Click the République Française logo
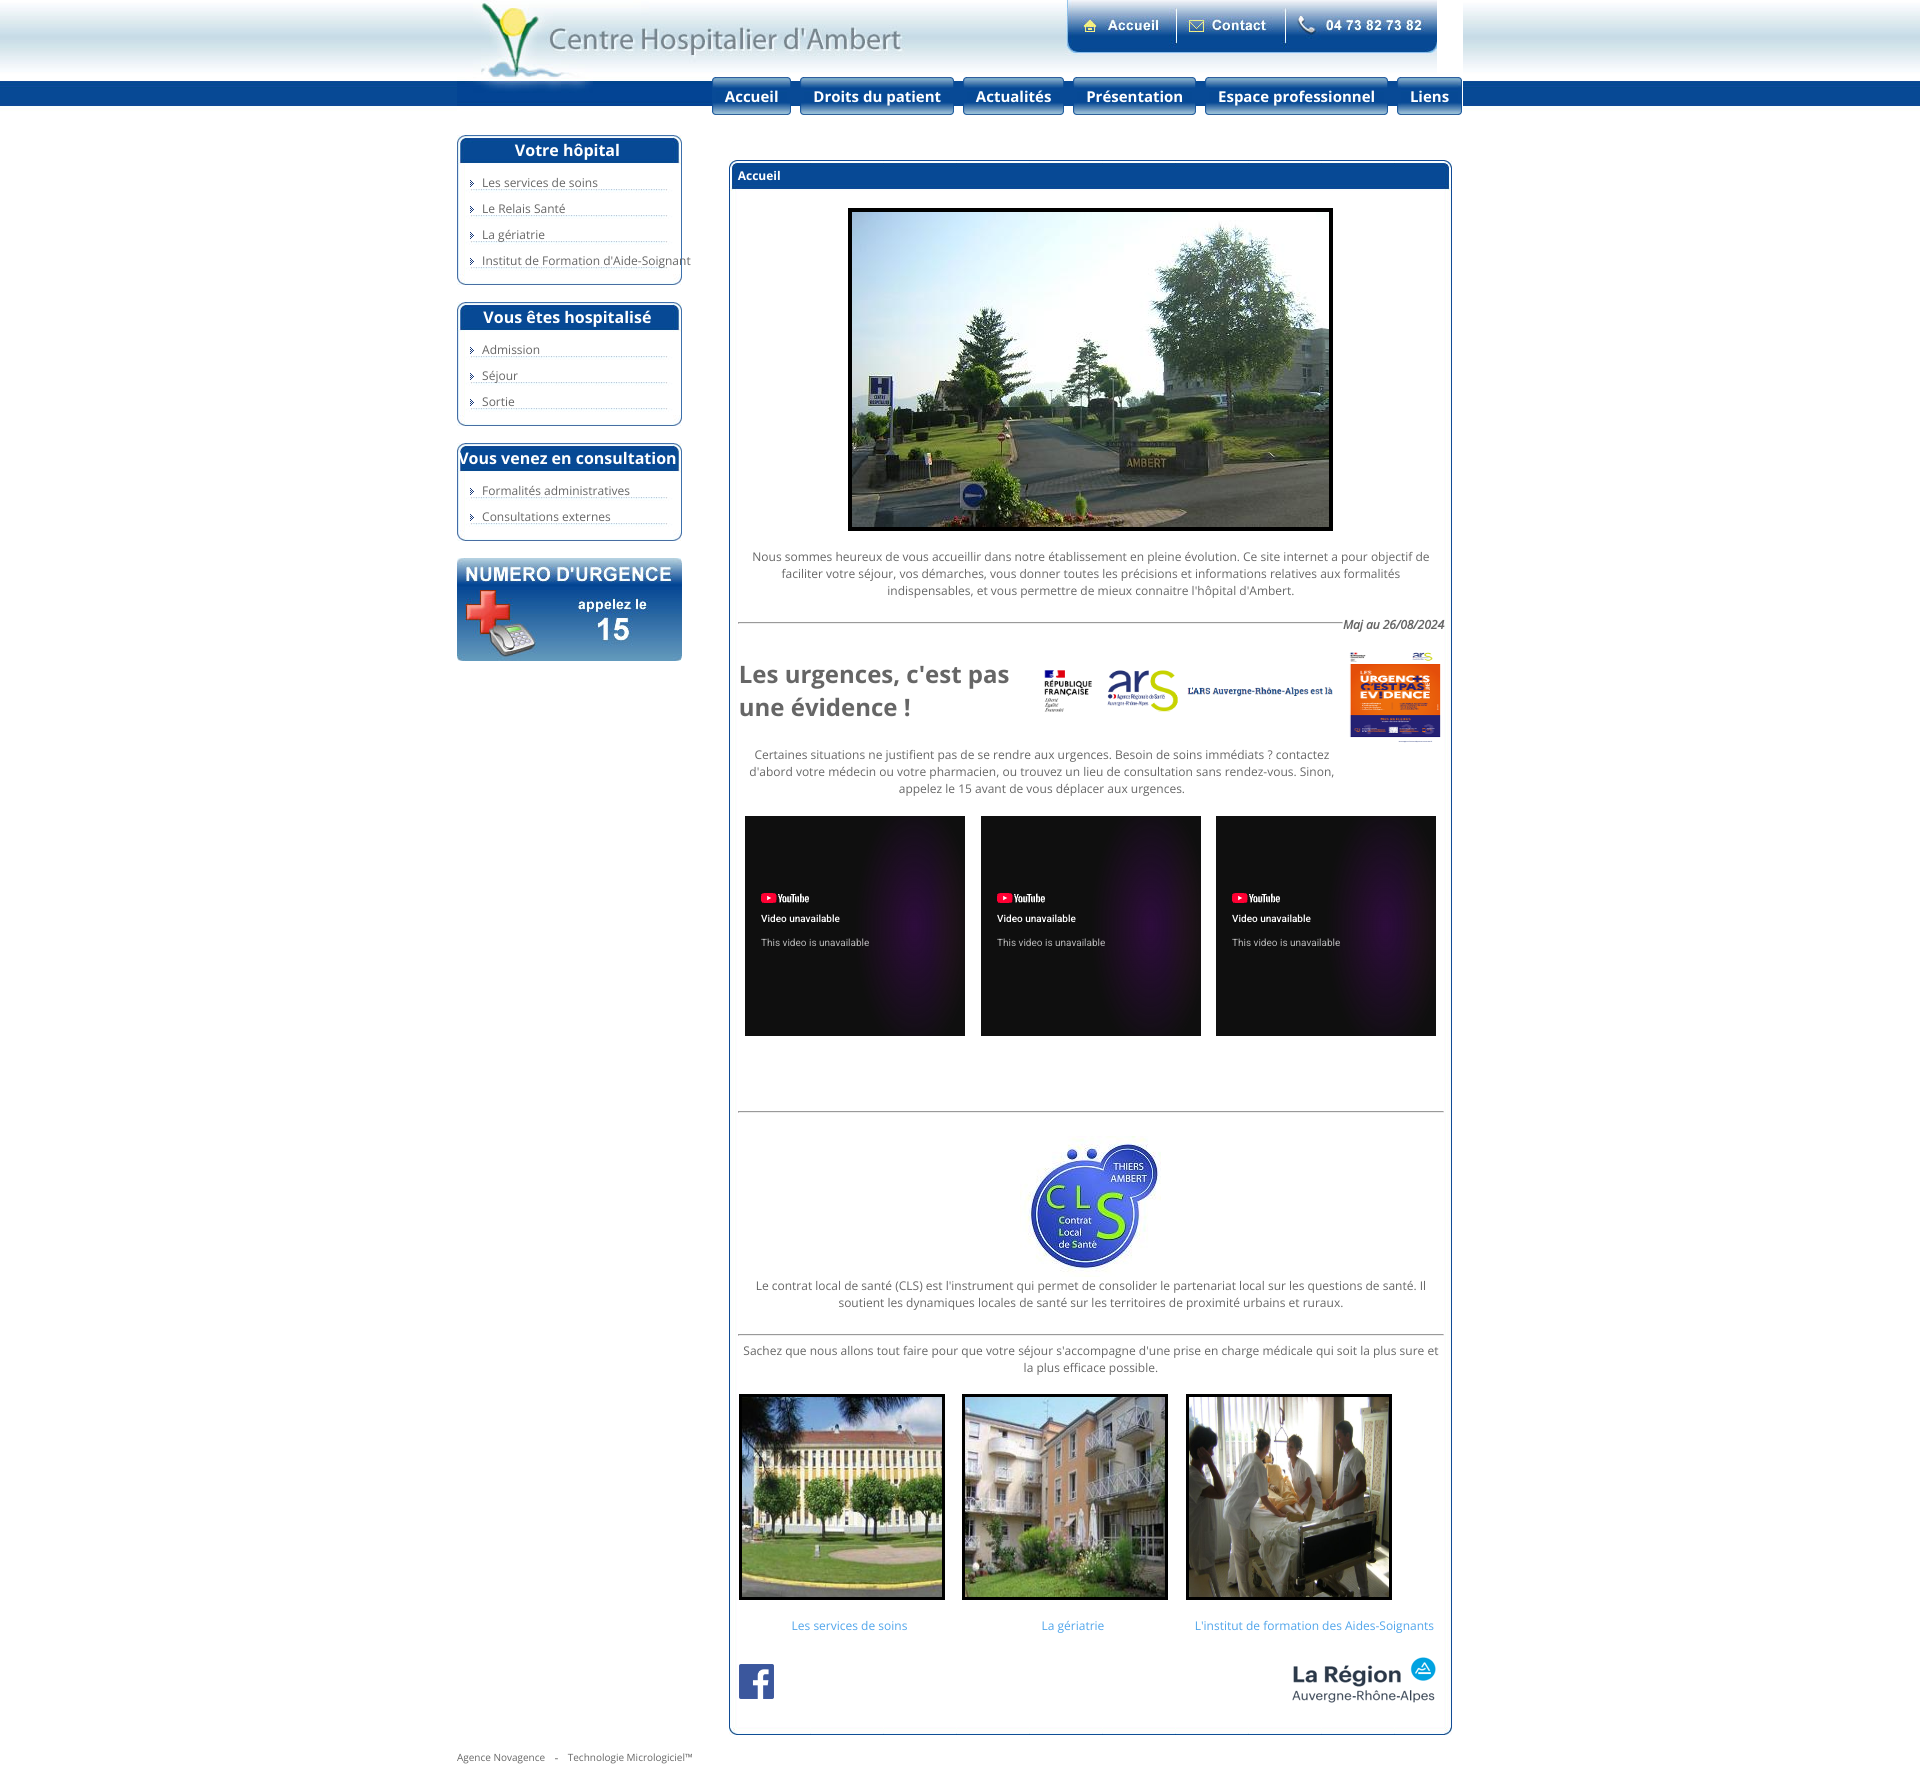This screenshot has width=1920, height=1770. pos(1067,690)
